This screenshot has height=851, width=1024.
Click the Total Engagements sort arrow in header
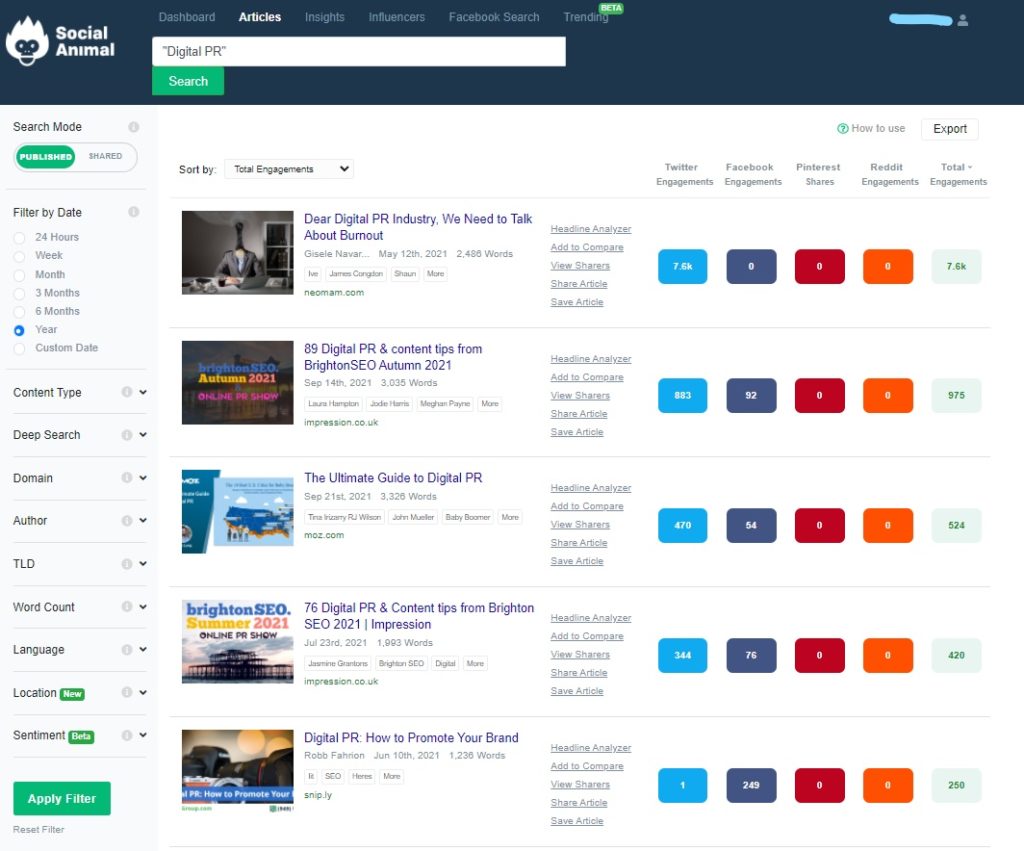tap(970, 167)
